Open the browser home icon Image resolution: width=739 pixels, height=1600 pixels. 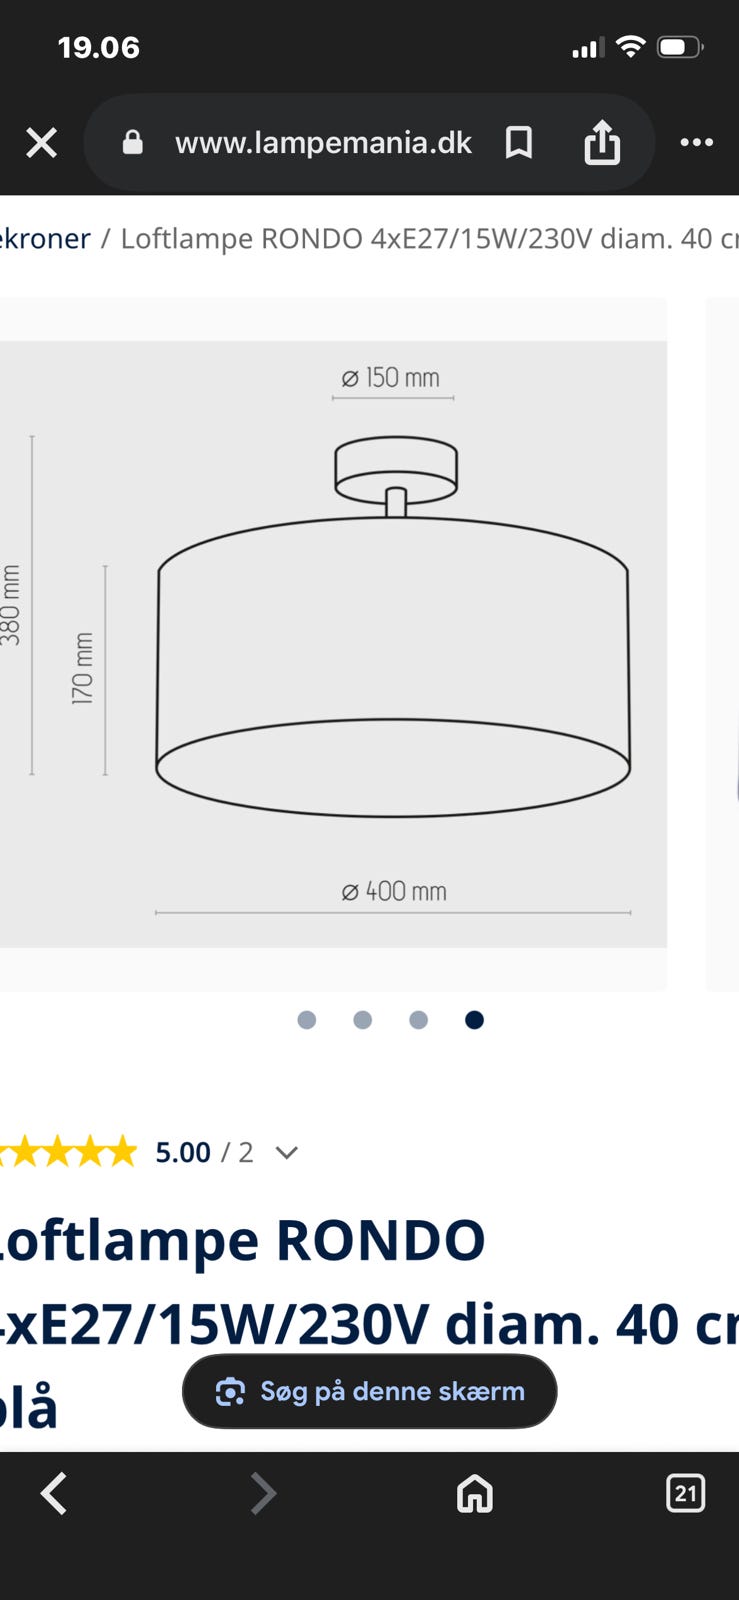click(x=475, y=1493)
